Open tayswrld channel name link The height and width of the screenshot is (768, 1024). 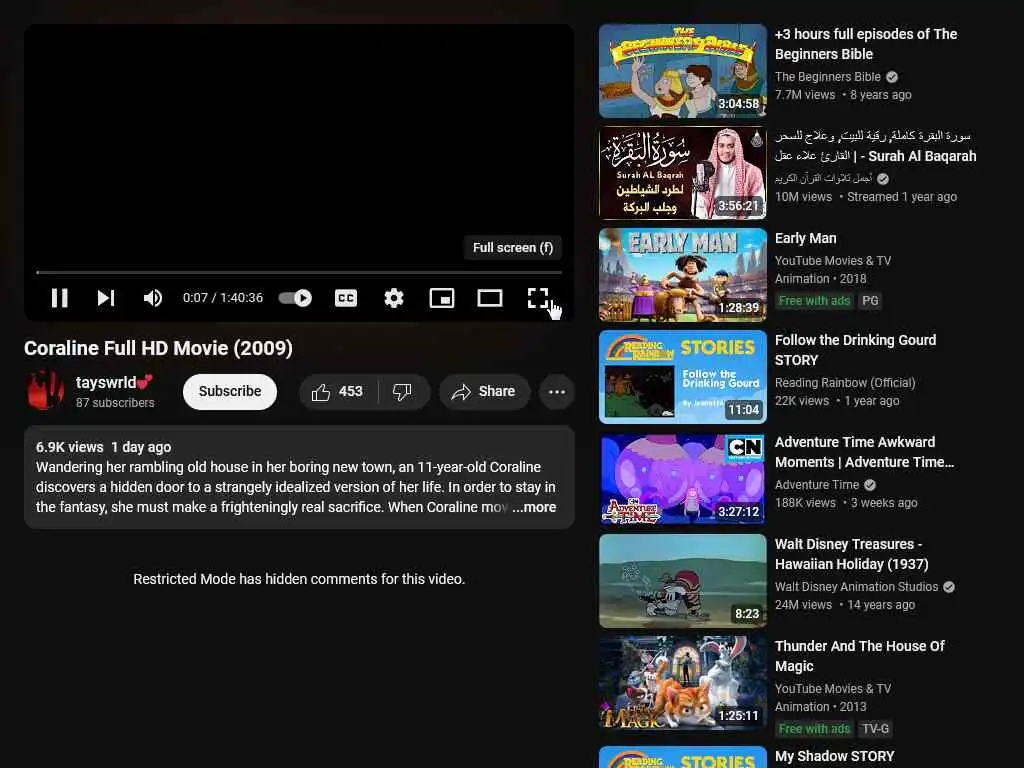[x=114, y=382]
